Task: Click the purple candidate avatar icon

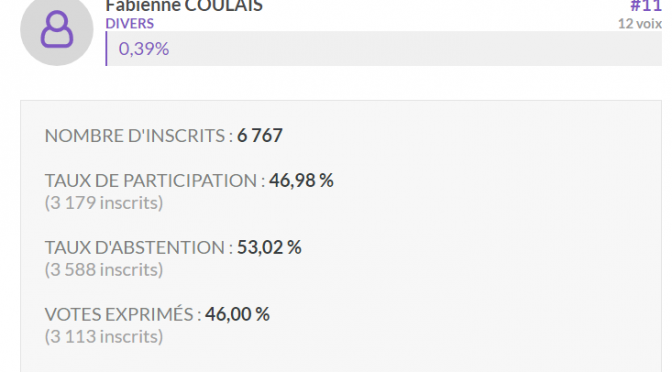Action: coord(57,29)
